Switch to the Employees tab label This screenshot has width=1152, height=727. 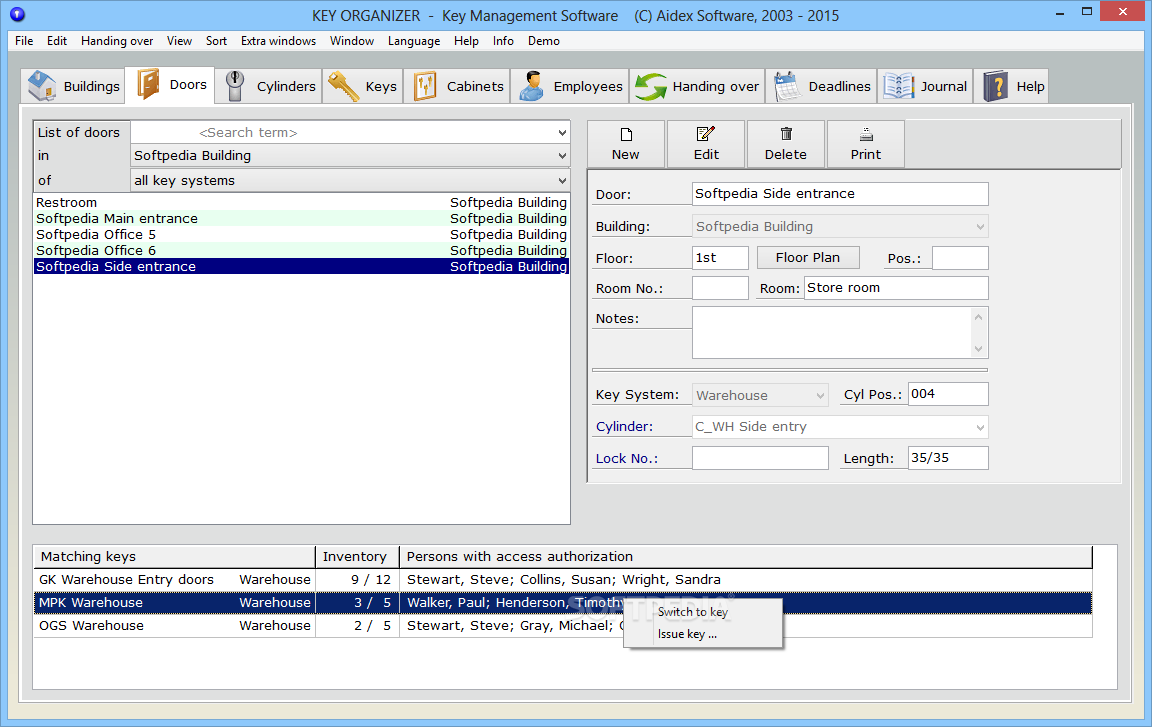coord(588,87)
